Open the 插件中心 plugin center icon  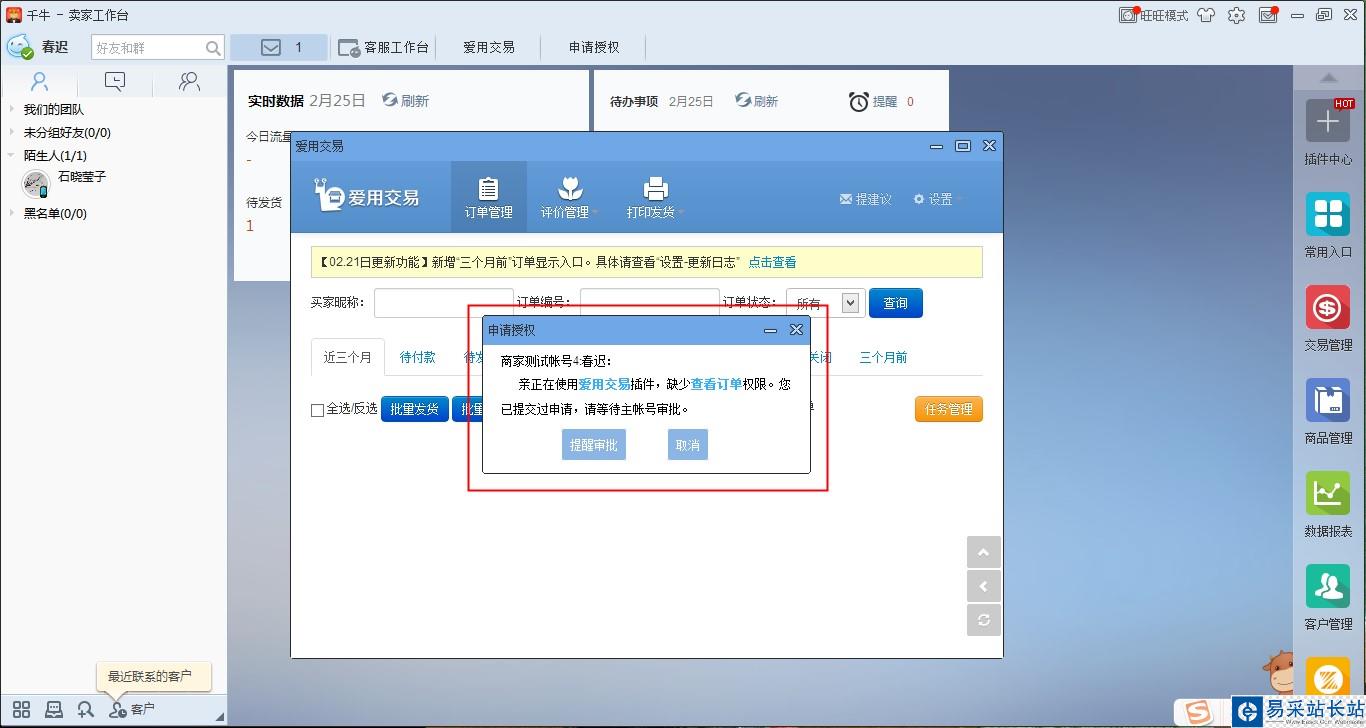tap(1327, 121)
